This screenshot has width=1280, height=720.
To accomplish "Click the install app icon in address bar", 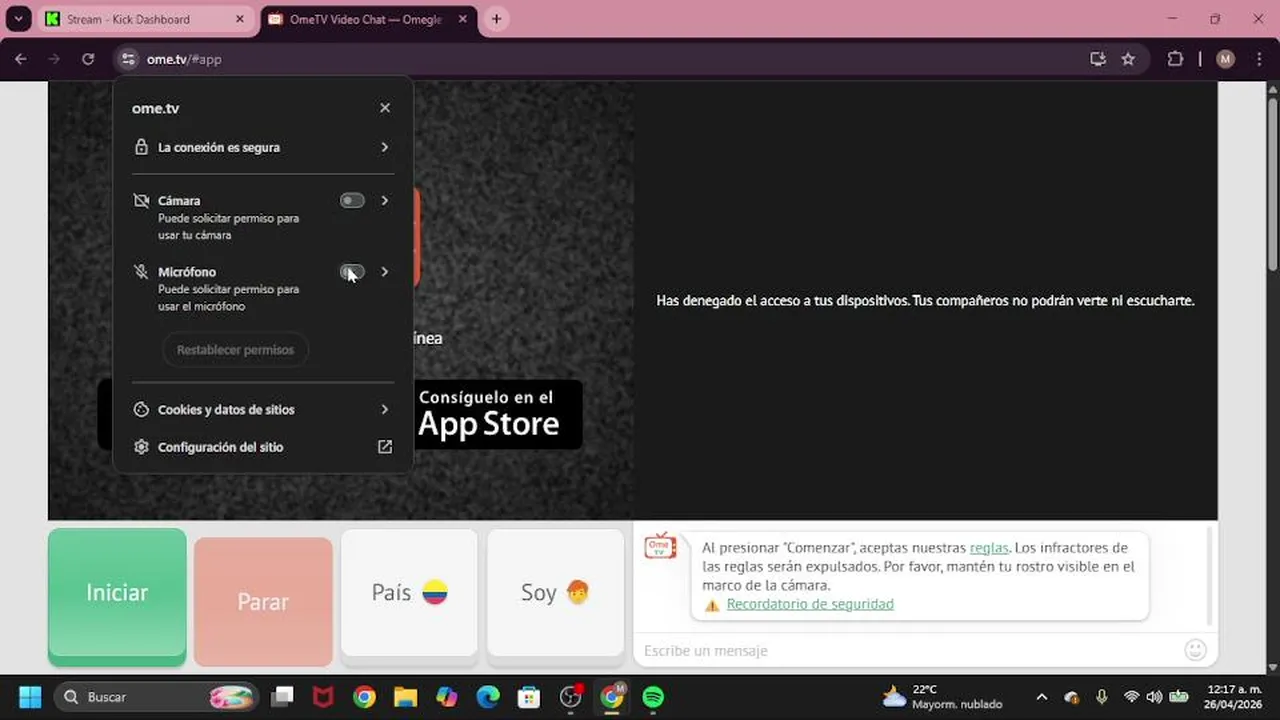I will click(x=1098, y=59).
